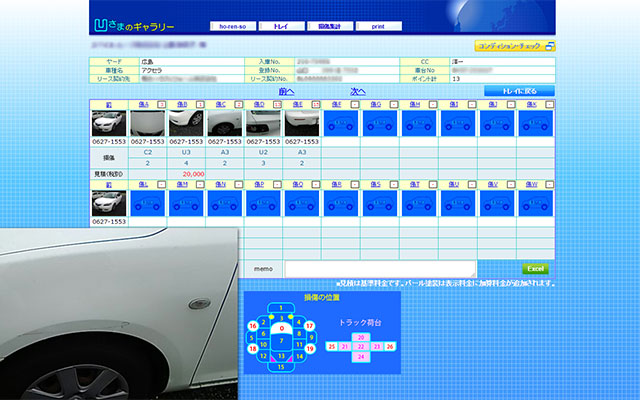This screenshot has width=640, height=400.
Task: Click the blue car placeholder under 傷G
Action: click(x=380, y=123)
